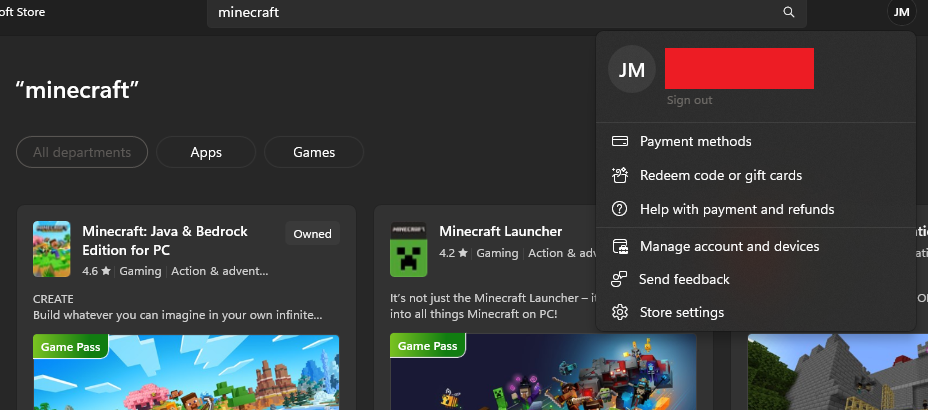The width and height of the screenshot is (929, 410).
Task: Open Minecraft: Java & Bedrock Edition title
Action: [165, 241]
